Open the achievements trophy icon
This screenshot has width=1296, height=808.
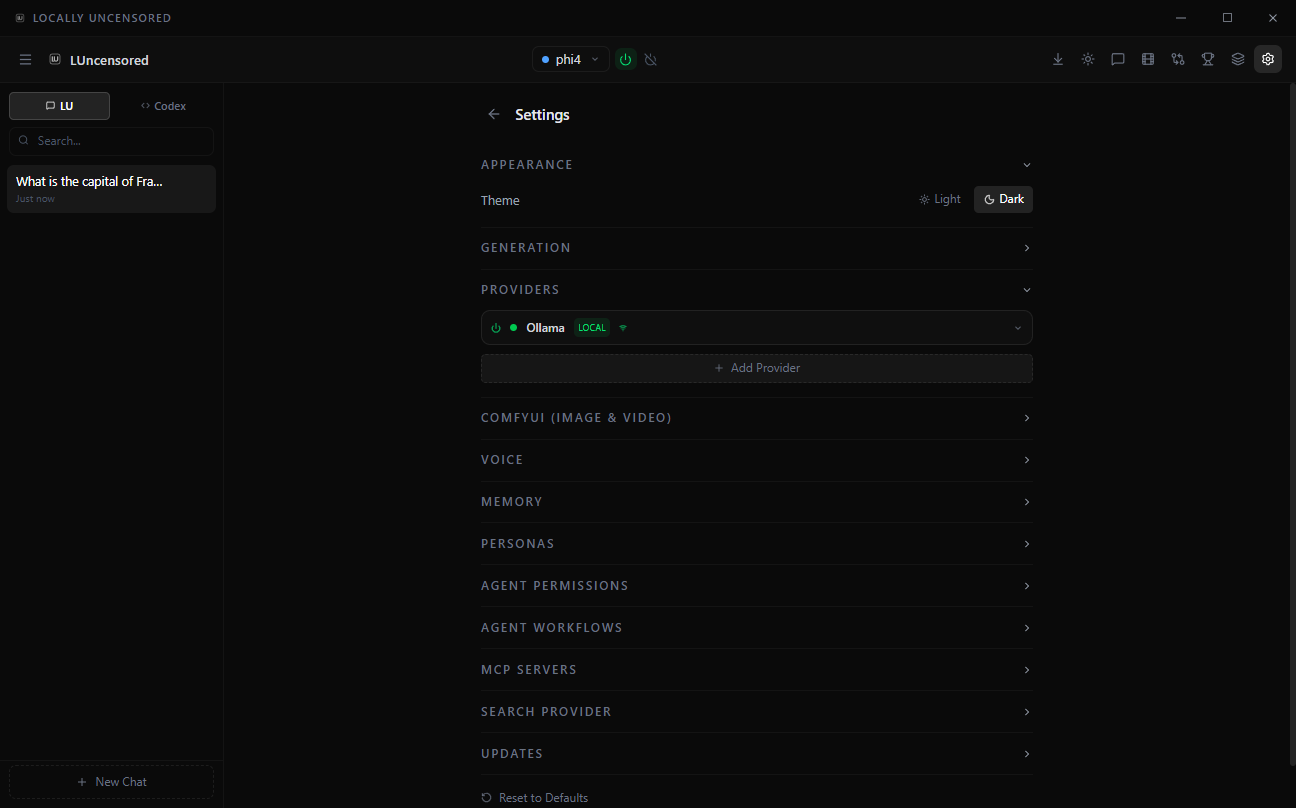1208,59
